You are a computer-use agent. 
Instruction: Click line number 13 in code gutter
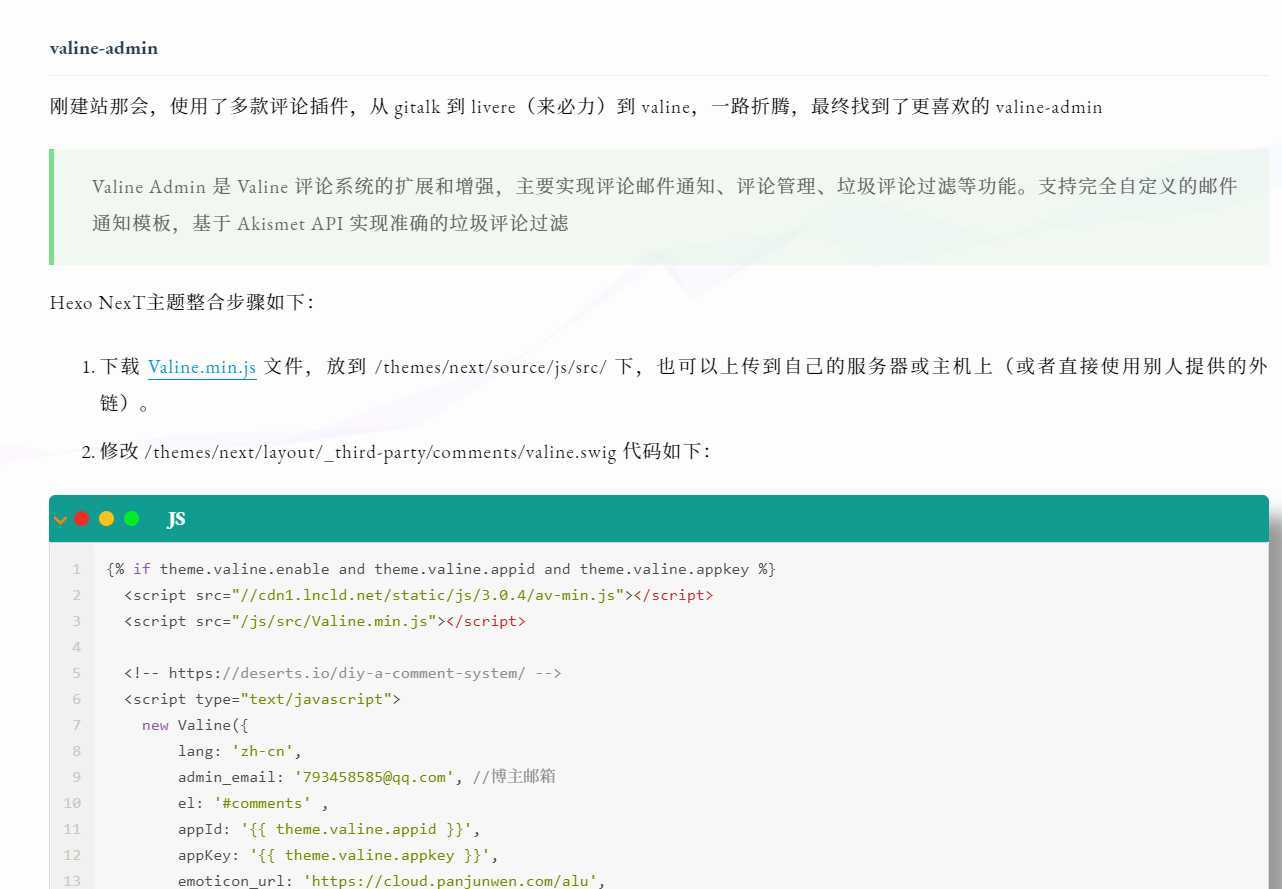click(x=72, y=881)
